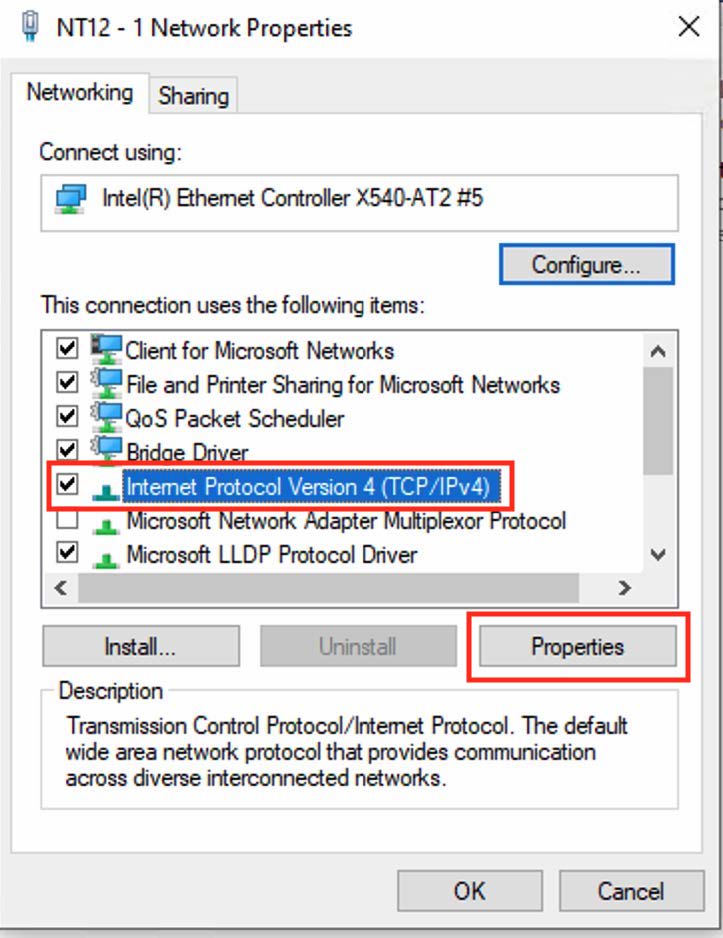Click the Microsoft LLDP Protocol Driver icon
The height and width of the screenshot is (938, 723).
coord(106,554)
